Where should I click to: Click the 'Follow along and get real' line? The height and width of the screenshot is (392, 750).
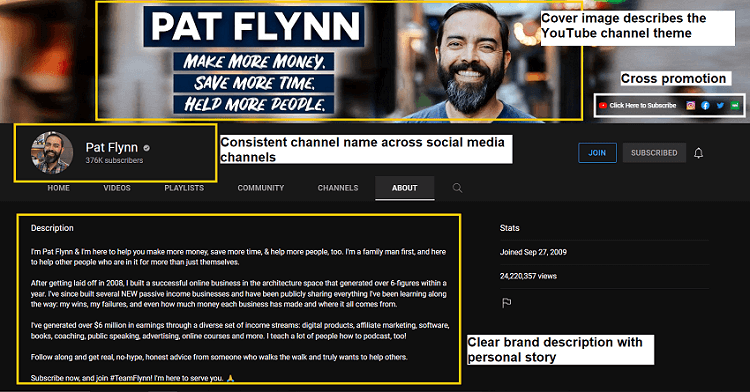219,357
